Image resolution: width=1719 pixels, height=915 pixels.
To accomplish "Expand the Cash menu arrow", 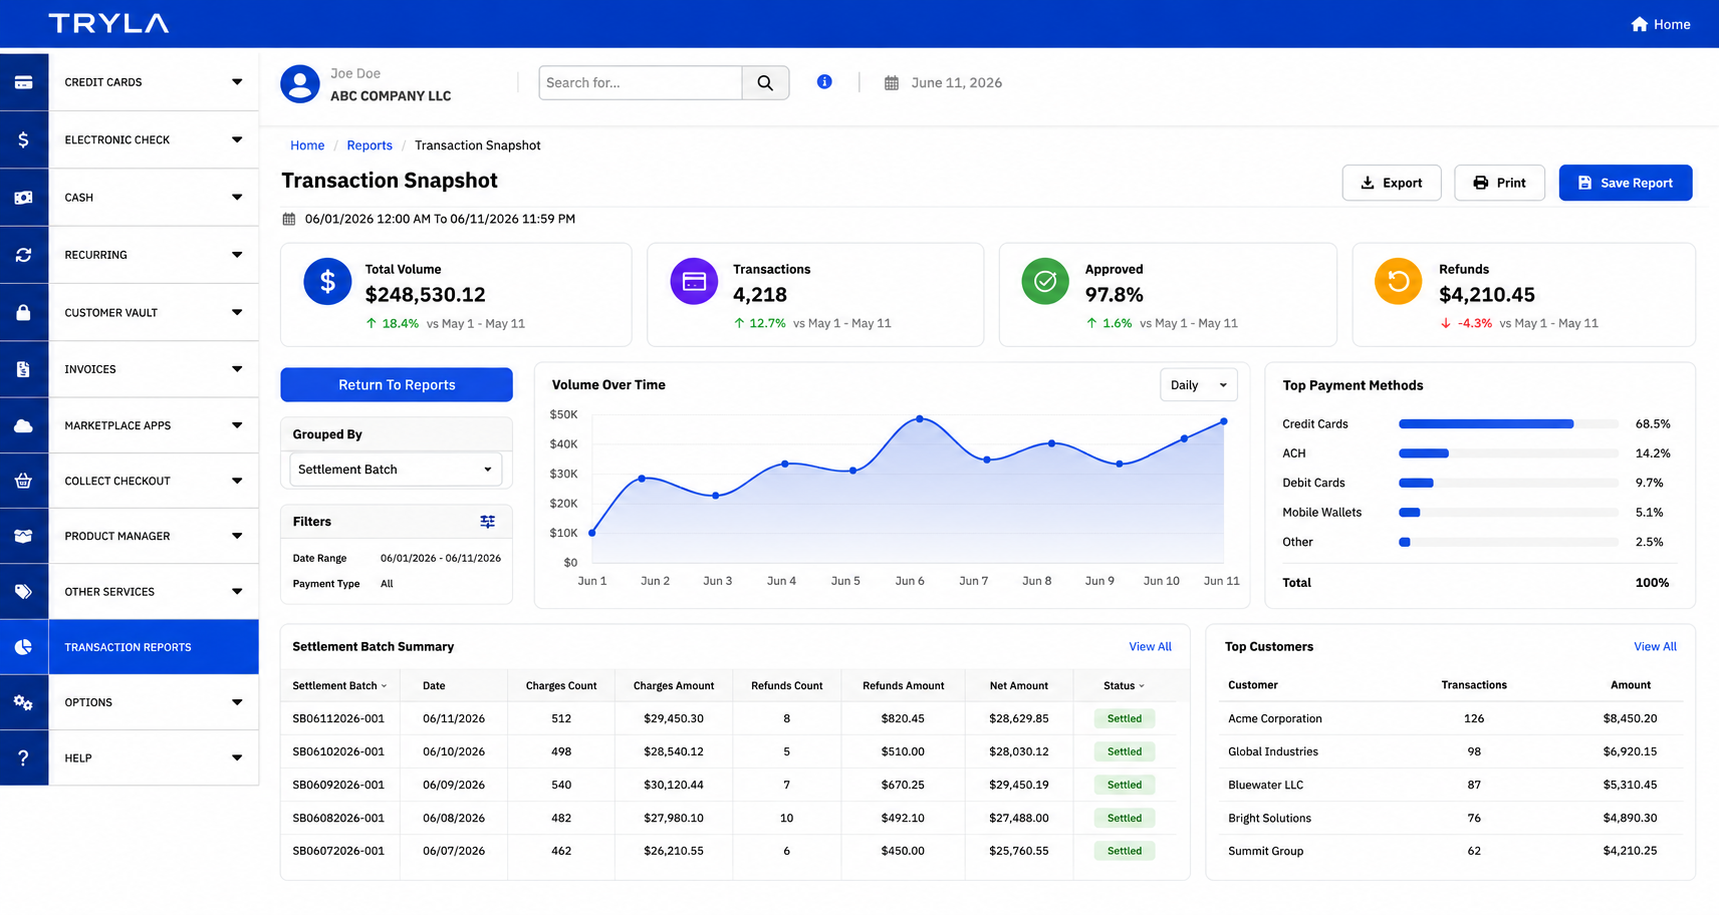I will 237,198.
